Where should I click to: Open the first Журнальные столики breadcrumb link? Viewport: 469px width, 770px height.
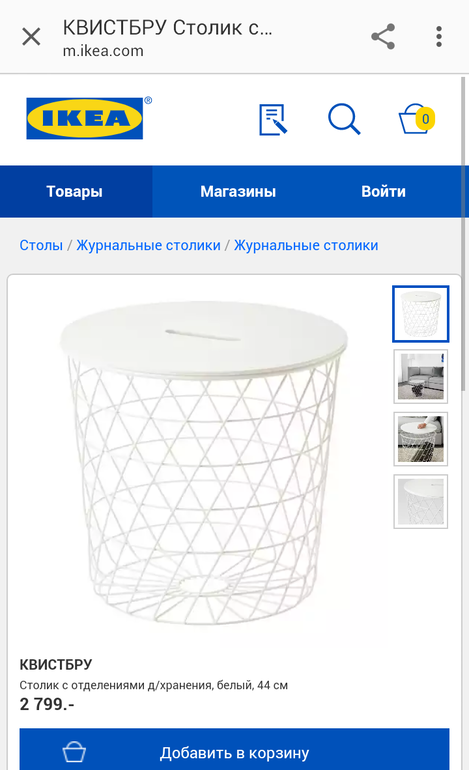148,245
